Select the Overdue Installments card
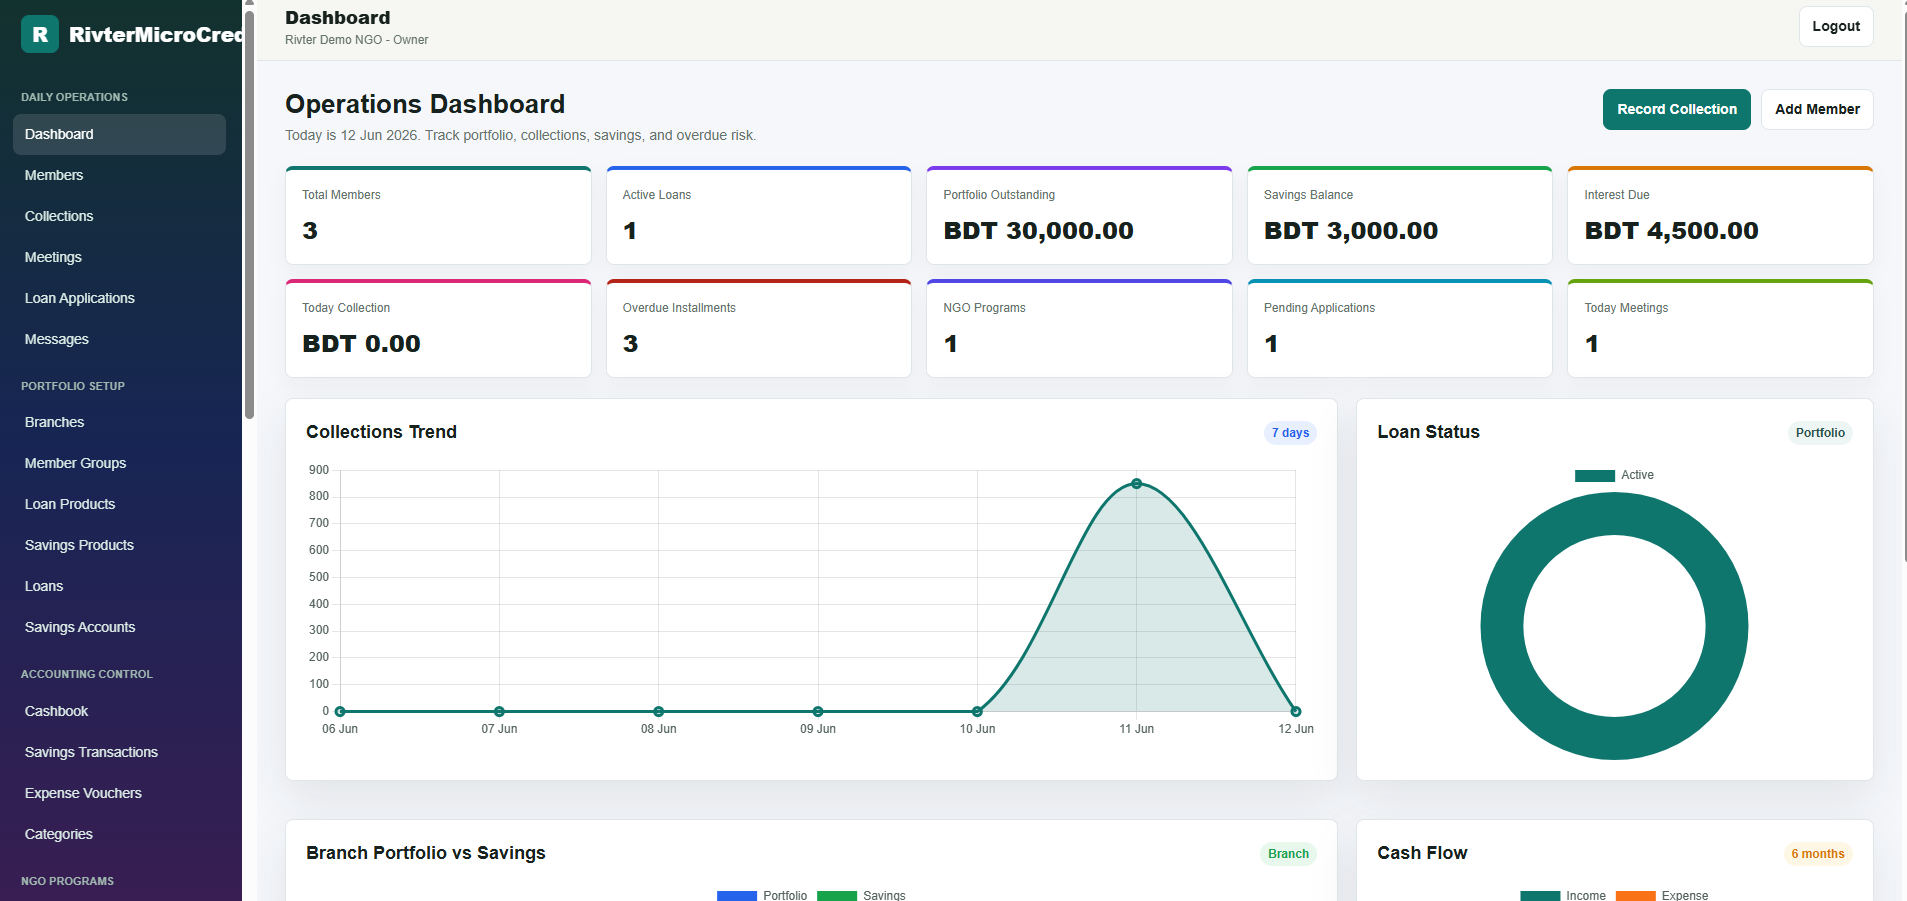1907x901 pixels. tap(759, 328)
